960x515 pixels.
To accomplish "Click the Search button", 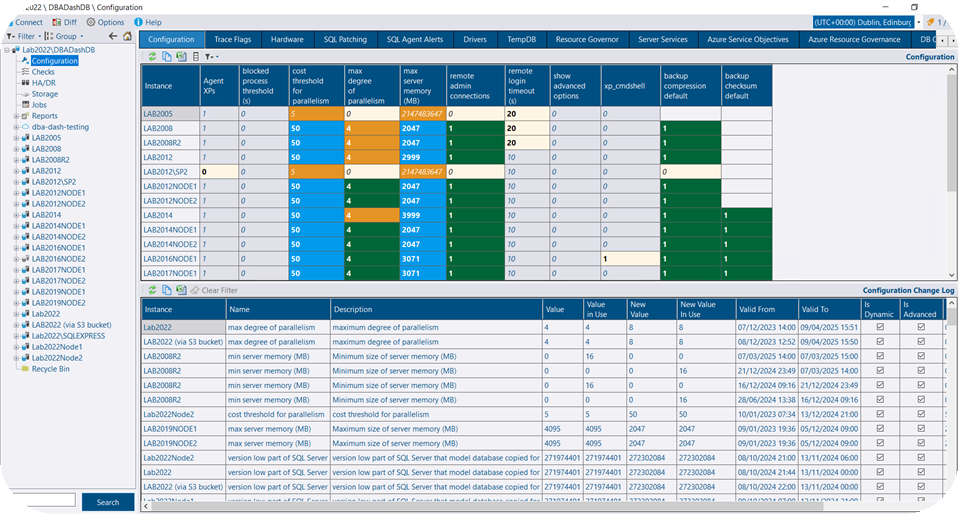I will [x=108, y=502].
